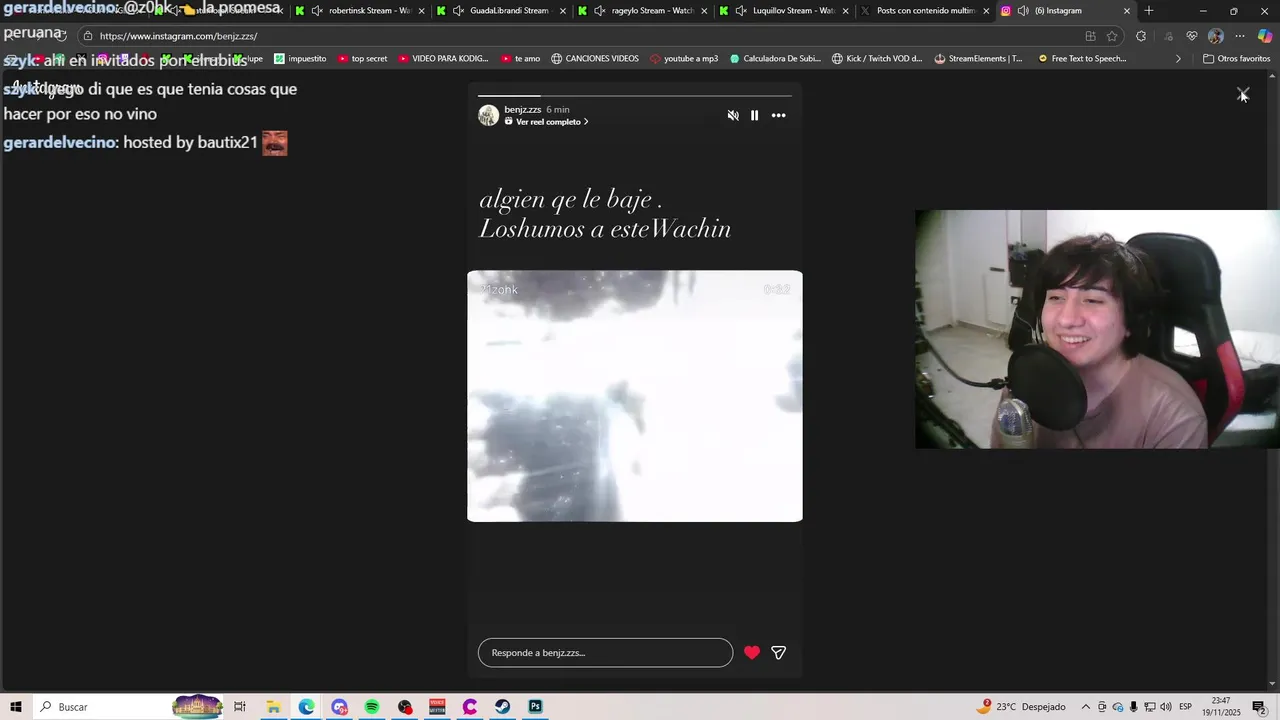Mute the Luquillov Stream tab audio icon
The image size is (1280, 720).
click(741, 11)
